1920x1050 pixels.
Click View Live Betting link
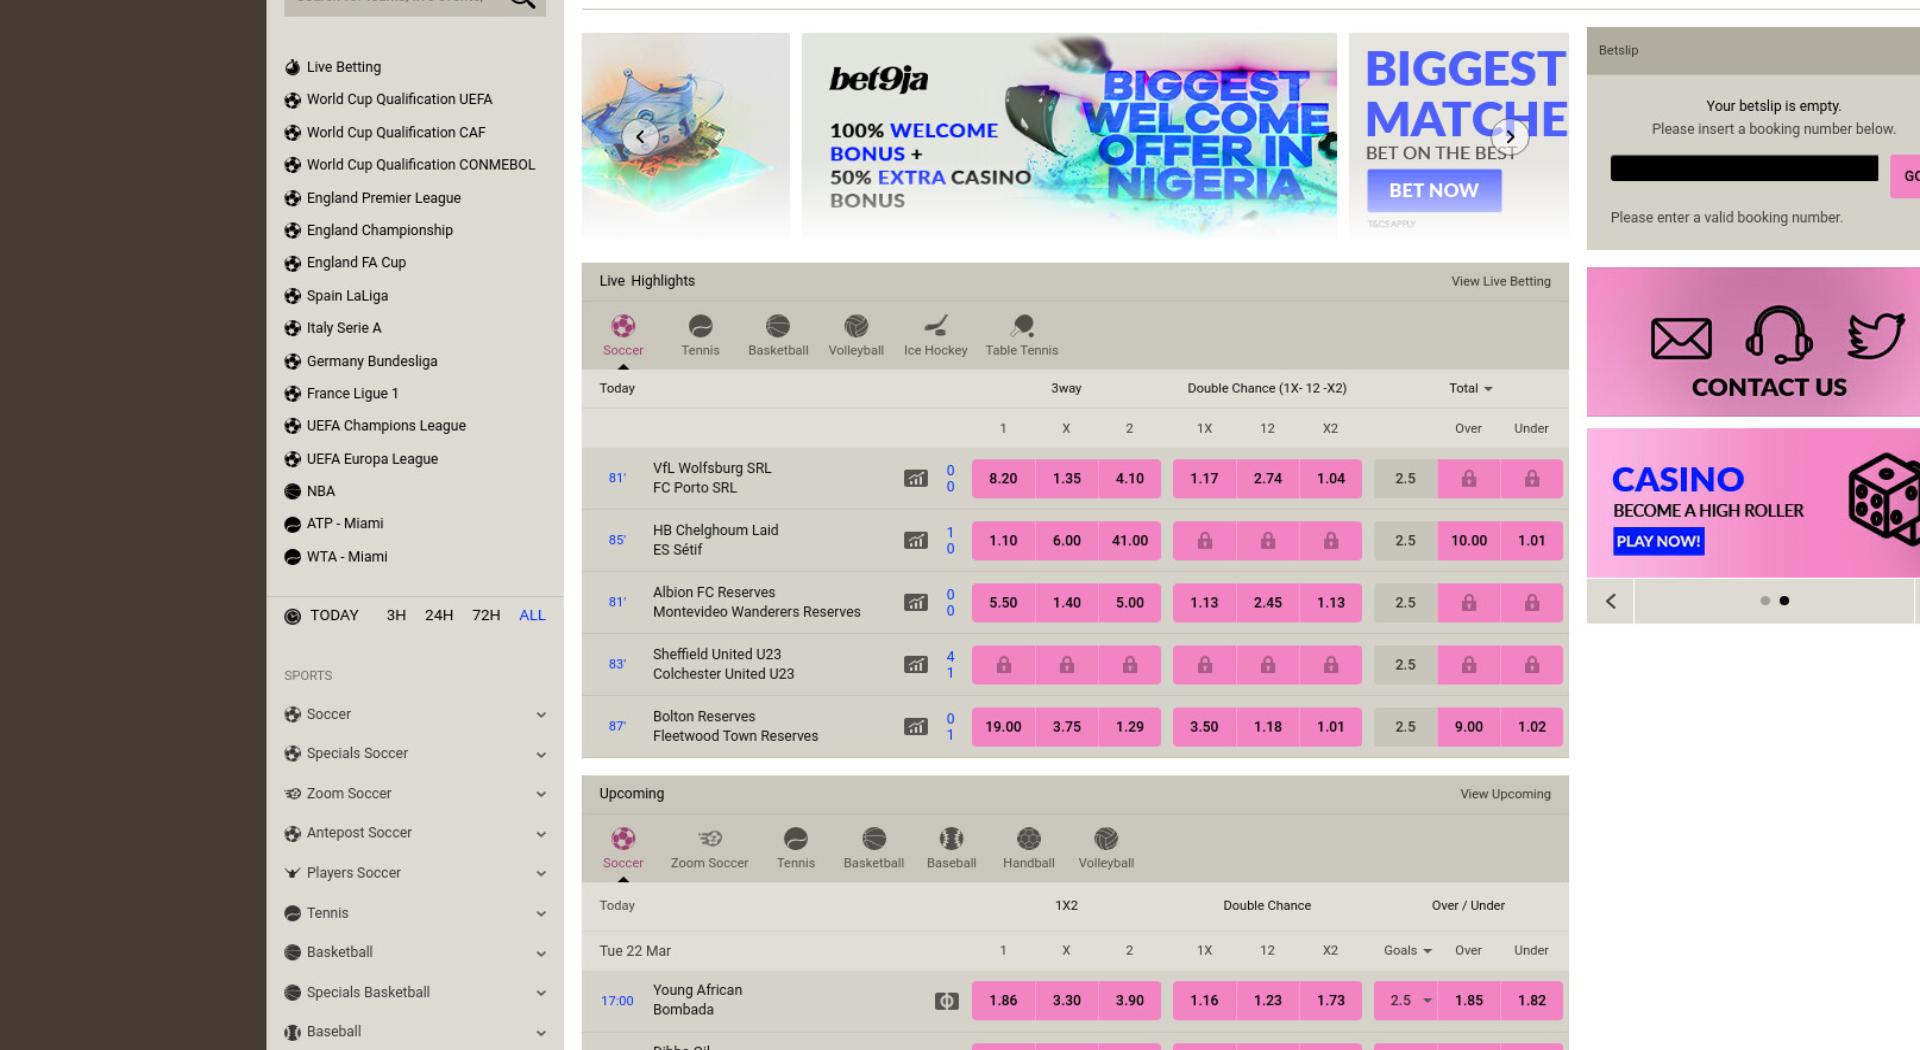pos(1501,281)
